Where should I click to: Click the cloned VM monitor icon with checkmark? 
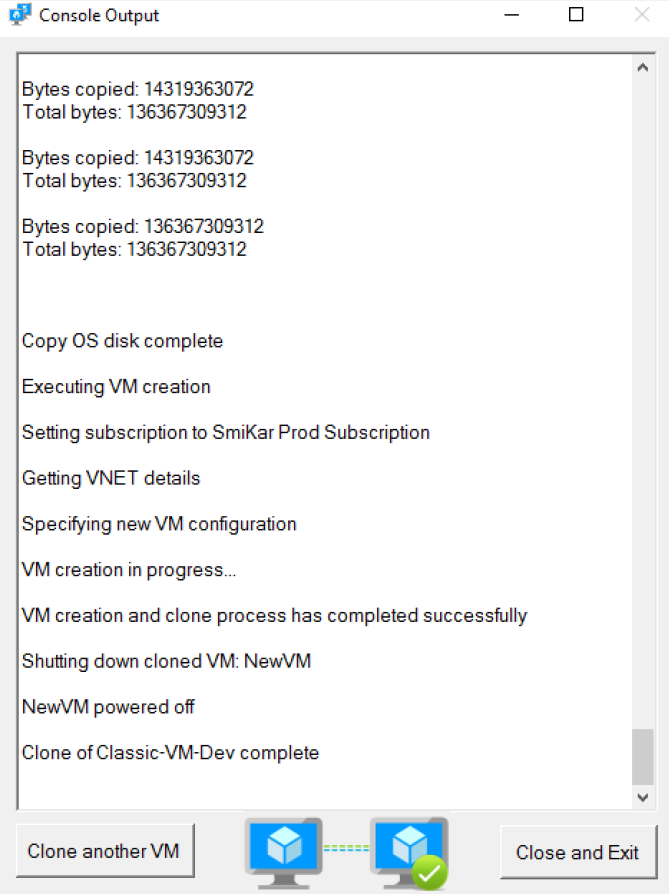[x=409, y=853]
